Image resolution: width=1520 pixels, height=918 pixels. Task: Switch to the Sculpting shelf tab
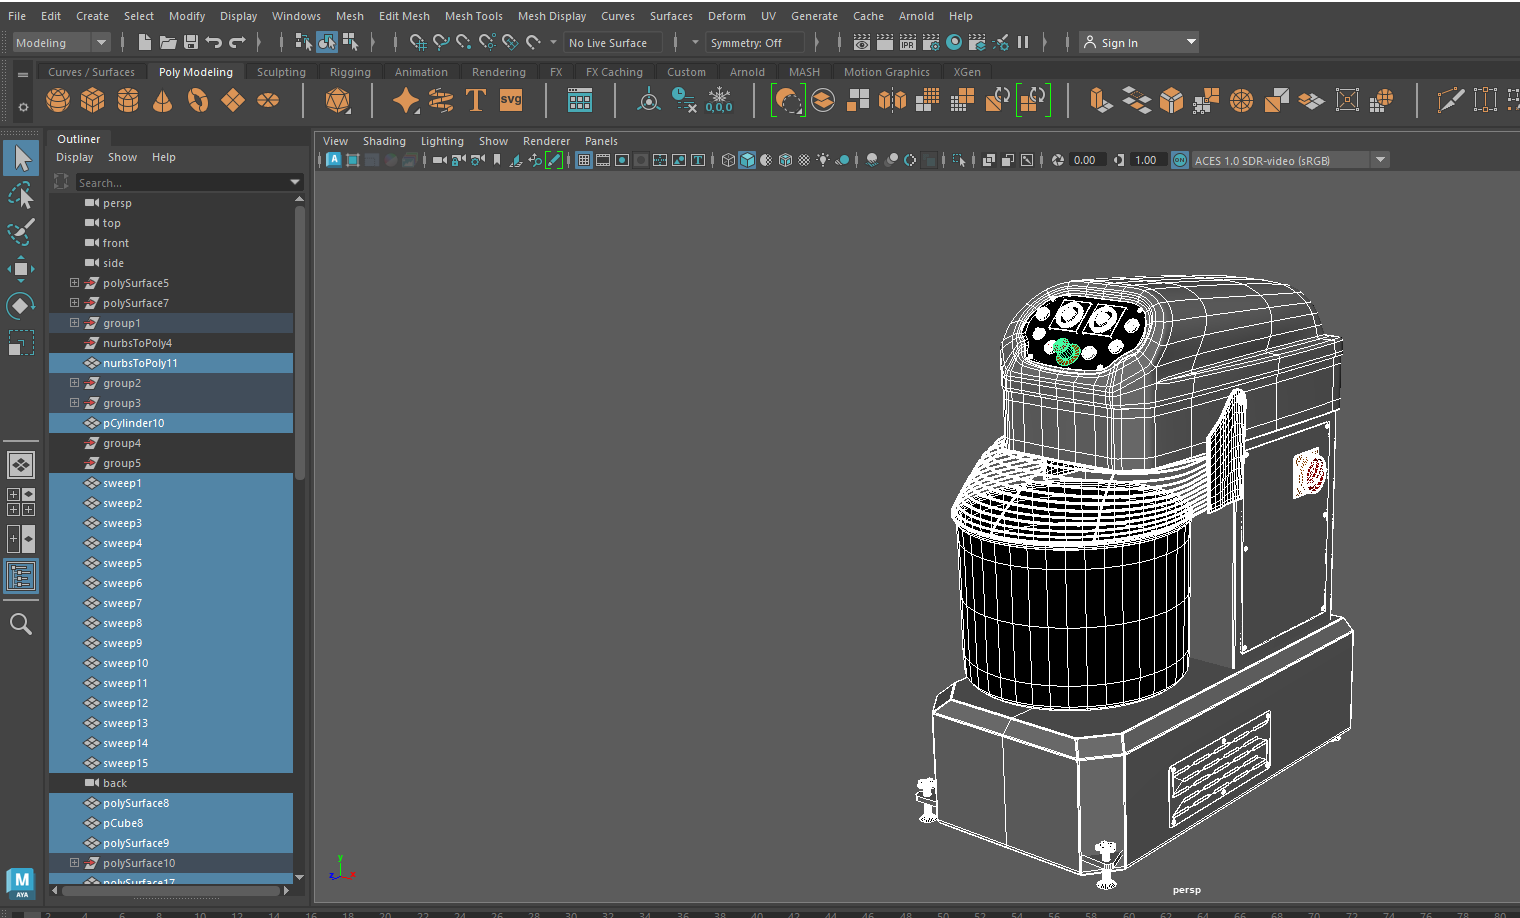pyautogui.click(x=281, y=72)
